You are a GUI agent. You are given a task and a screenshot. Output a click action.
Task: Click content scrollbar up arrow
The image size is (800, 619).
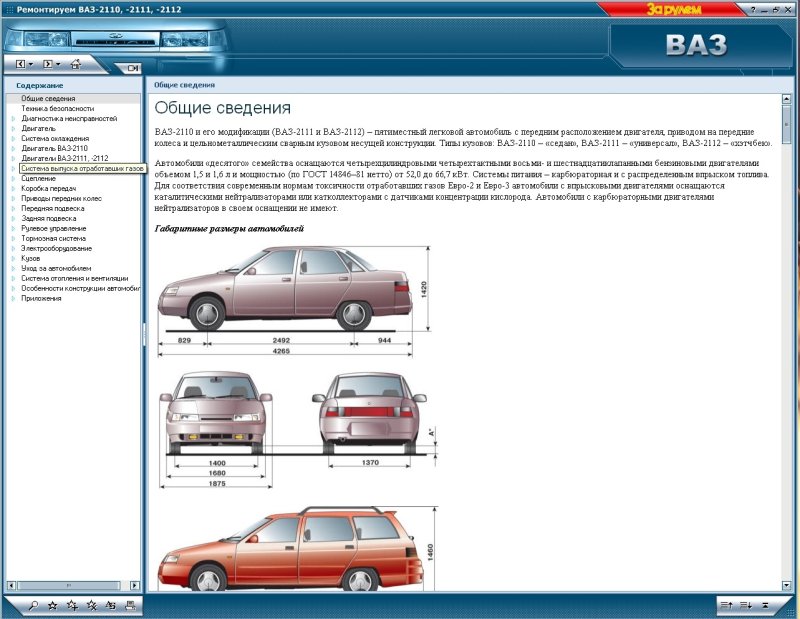coord(786,99)
